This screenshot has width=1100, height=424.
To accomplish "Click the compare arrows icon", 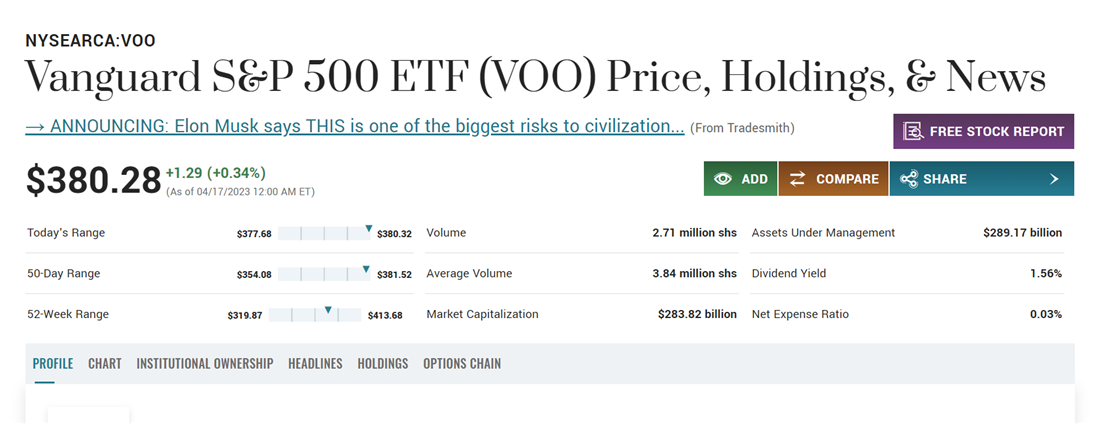I will tap(798, 179).
